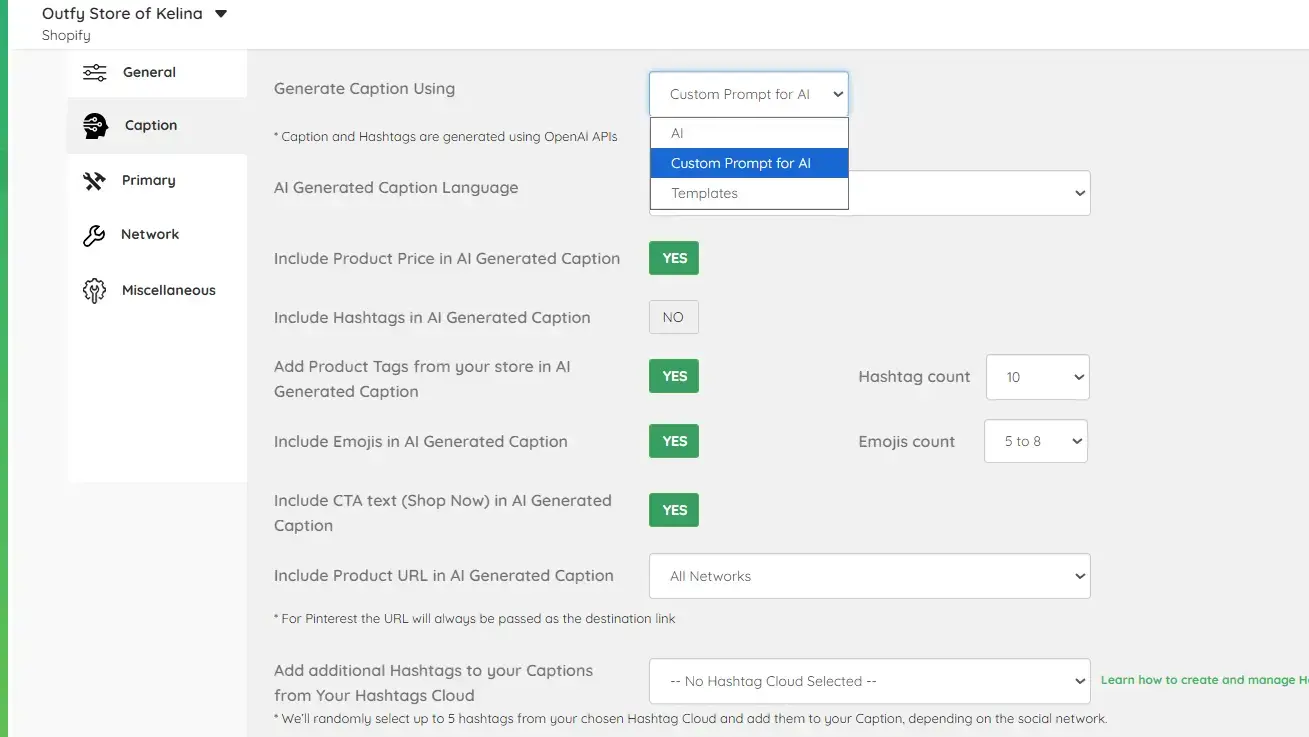This screenshot has width=1309, height=737.
Task: Click the Miscellaneous gear icon
Action: pyautogui.click(x=94, y=290)
